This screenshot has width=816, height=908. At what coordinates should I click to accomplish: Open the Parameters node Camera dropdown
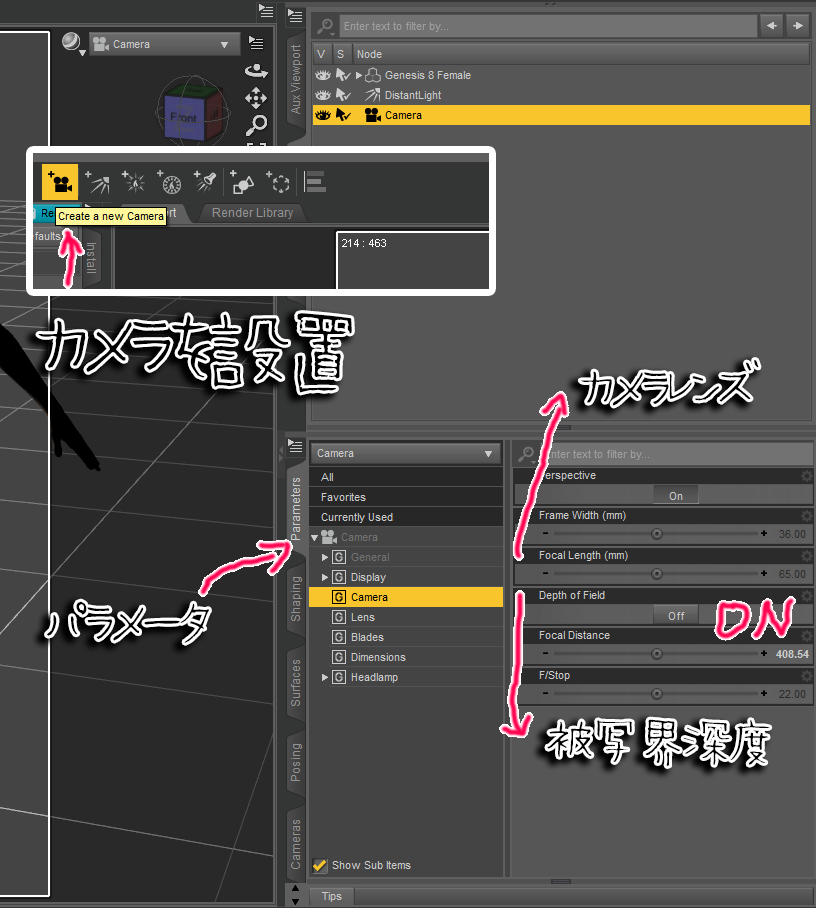[405, 453]
